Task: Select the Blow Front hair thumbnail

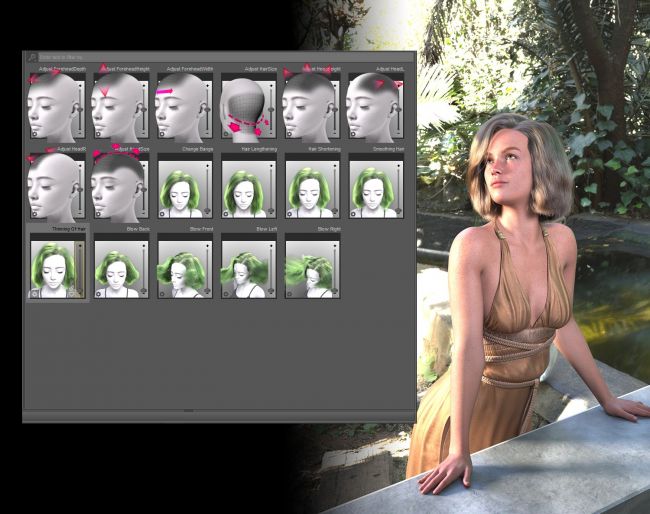Action: pyautogui.click(x=181, y=267)
